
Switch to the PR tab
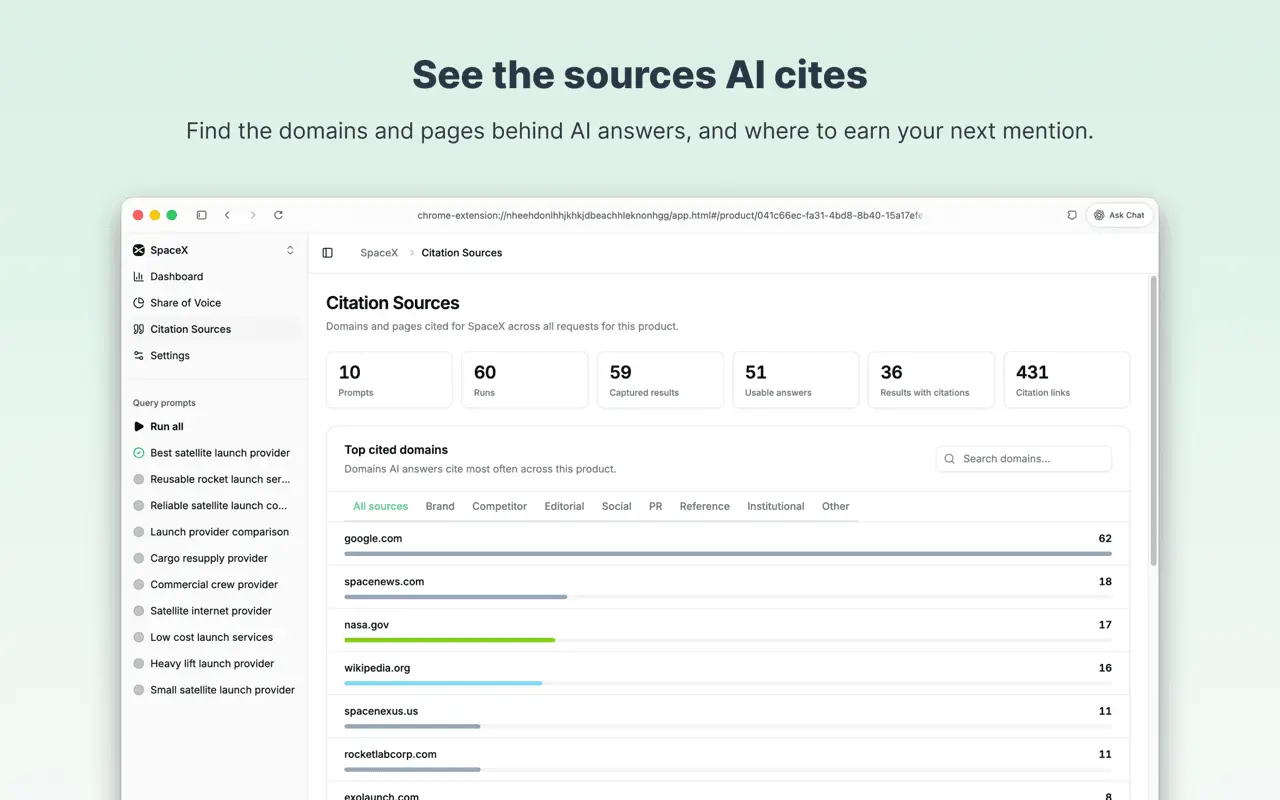click(x=655, y=506)
